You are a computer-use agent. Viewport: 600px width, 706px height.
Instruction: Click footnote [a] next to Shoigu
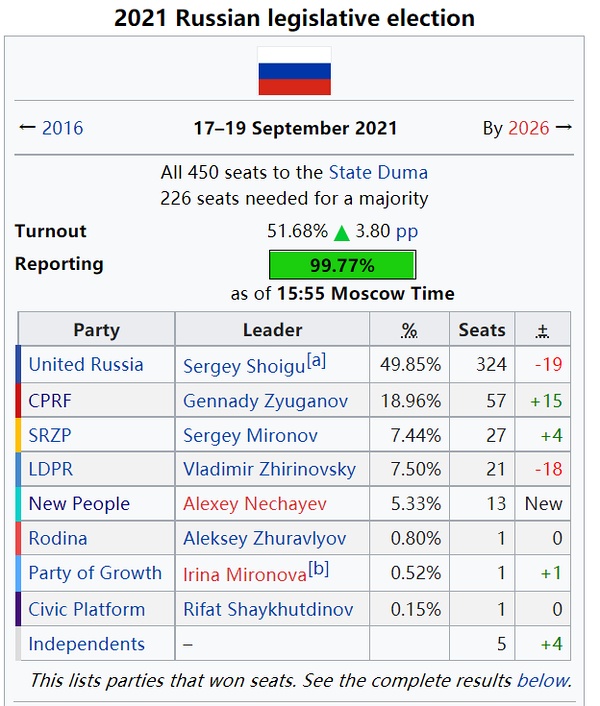click(316, 360)
